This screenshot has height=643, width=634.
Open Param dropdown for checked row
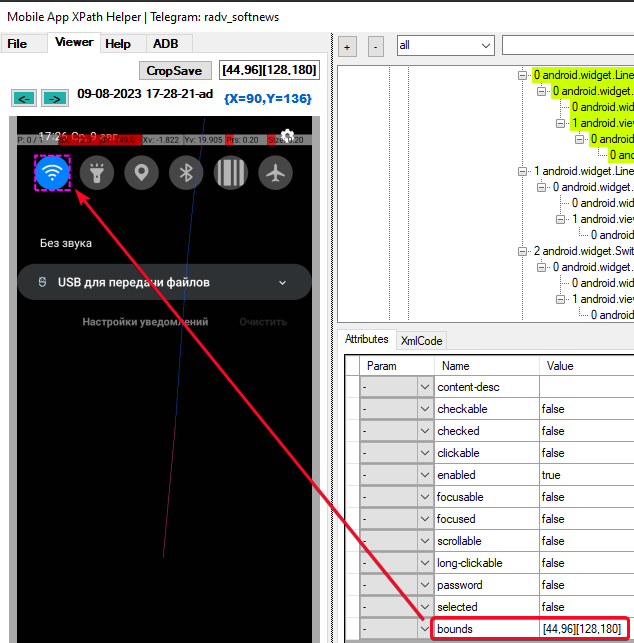point(425,431)
